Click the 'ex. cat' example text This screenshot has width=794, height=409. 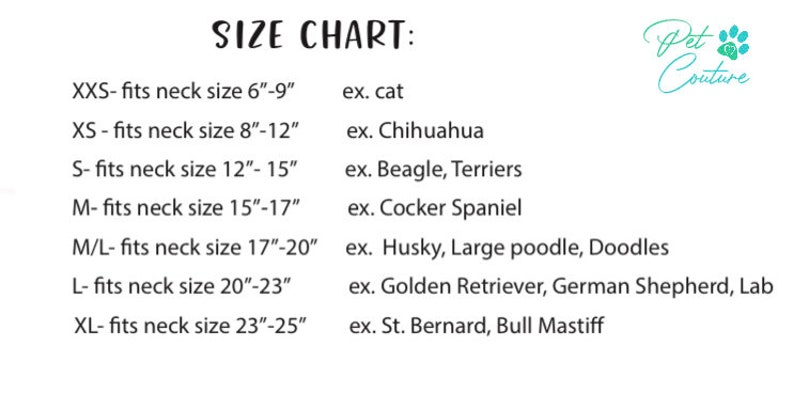click(373, 92)
